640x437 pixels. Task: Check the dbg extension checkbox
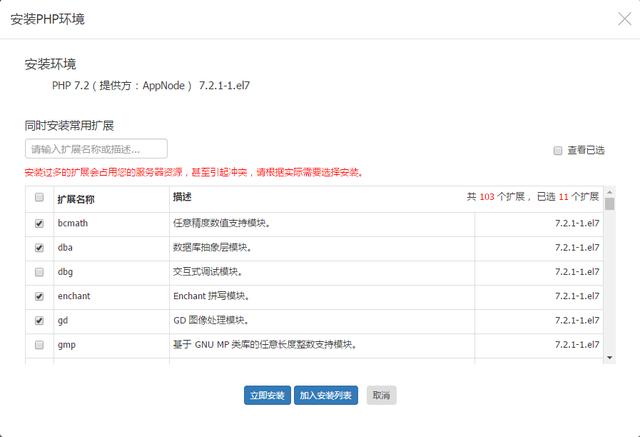coord(39,272)
